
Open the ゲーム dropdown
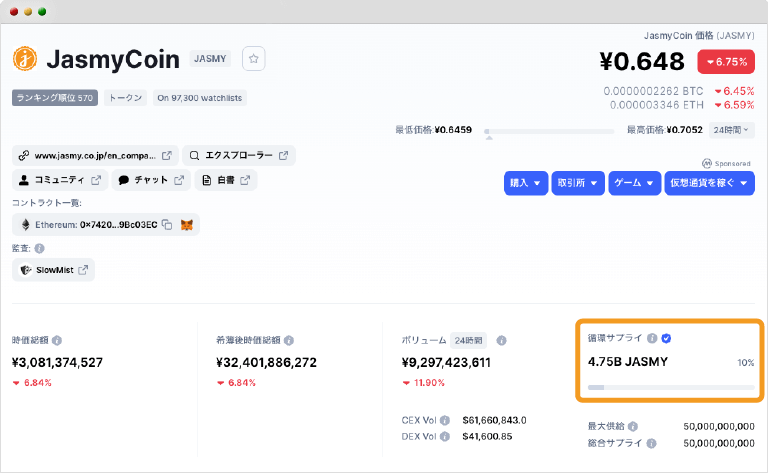tap(635, 183)
